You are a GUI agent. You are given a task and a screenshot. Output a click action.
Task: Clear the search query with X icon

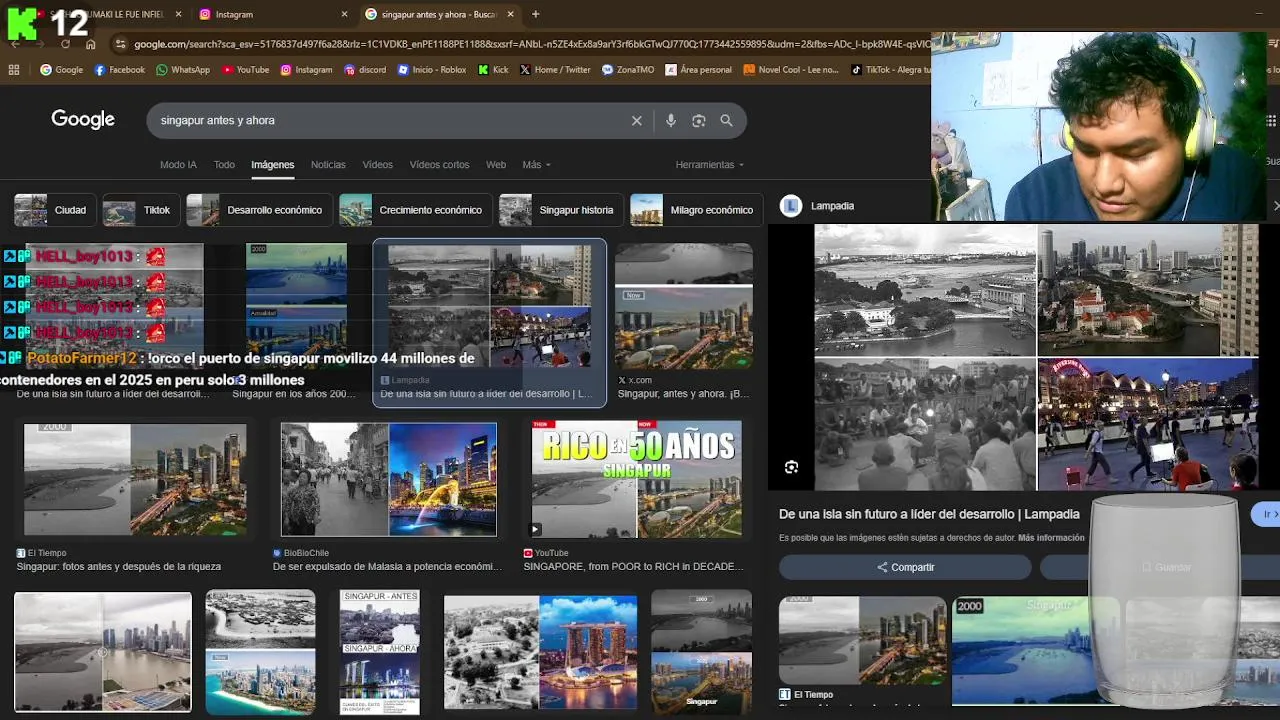tap(636, 120)
